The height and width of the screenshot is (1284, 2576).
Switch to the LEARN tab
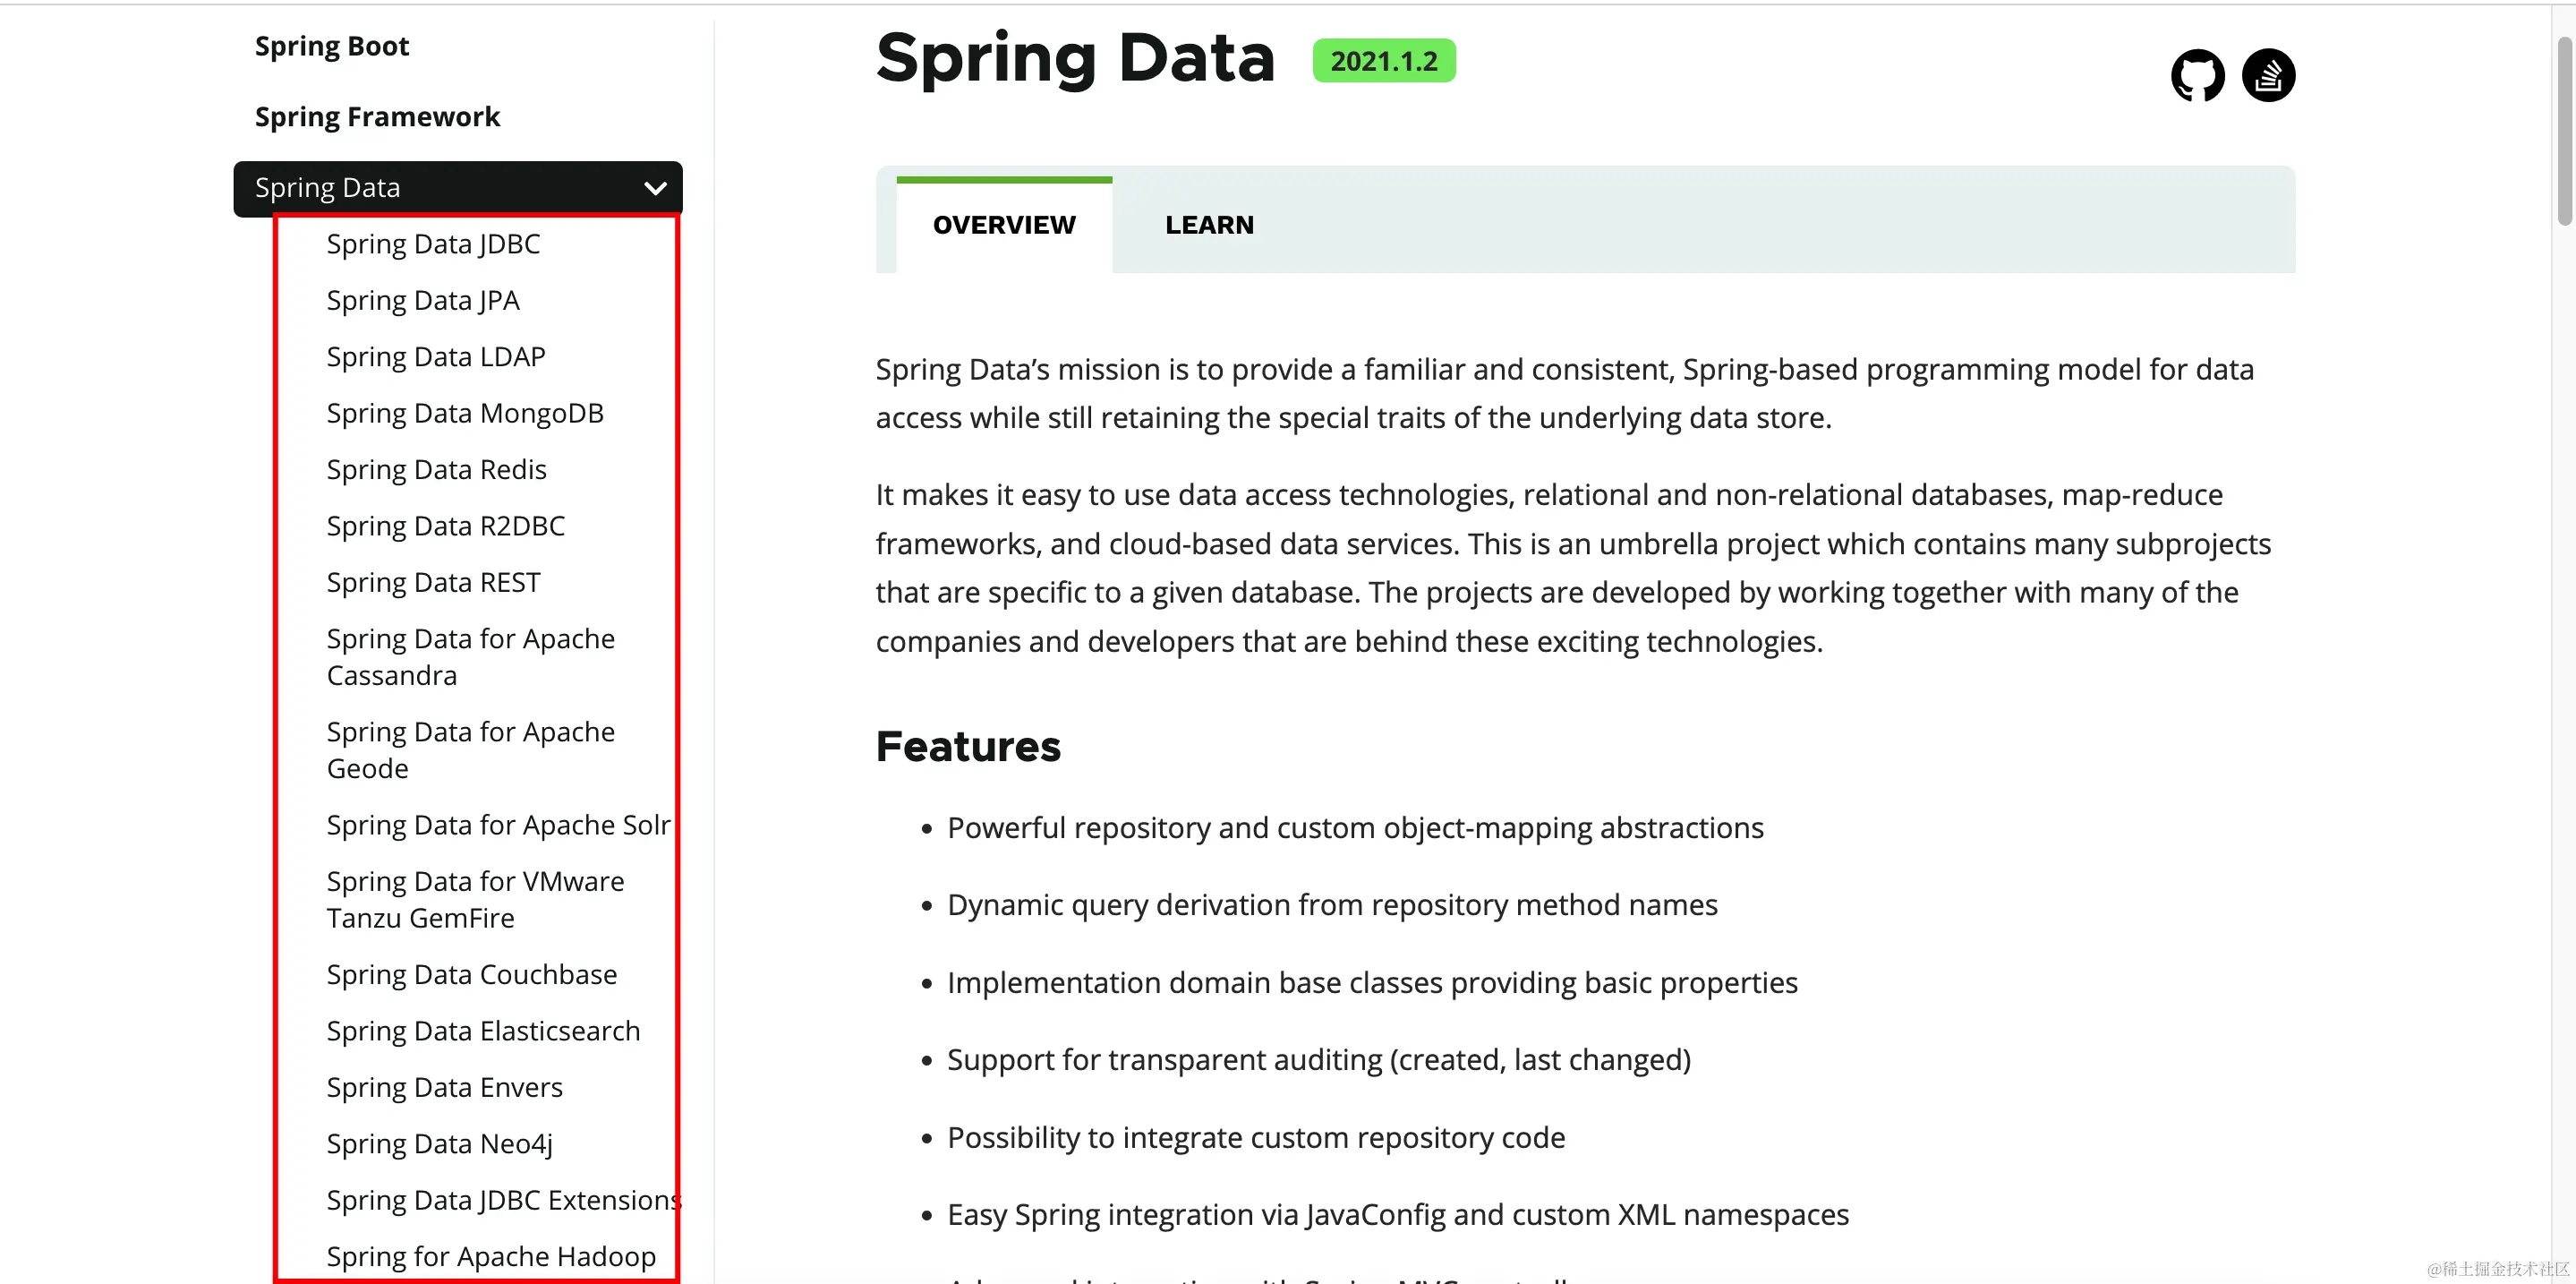point(1209,225)
